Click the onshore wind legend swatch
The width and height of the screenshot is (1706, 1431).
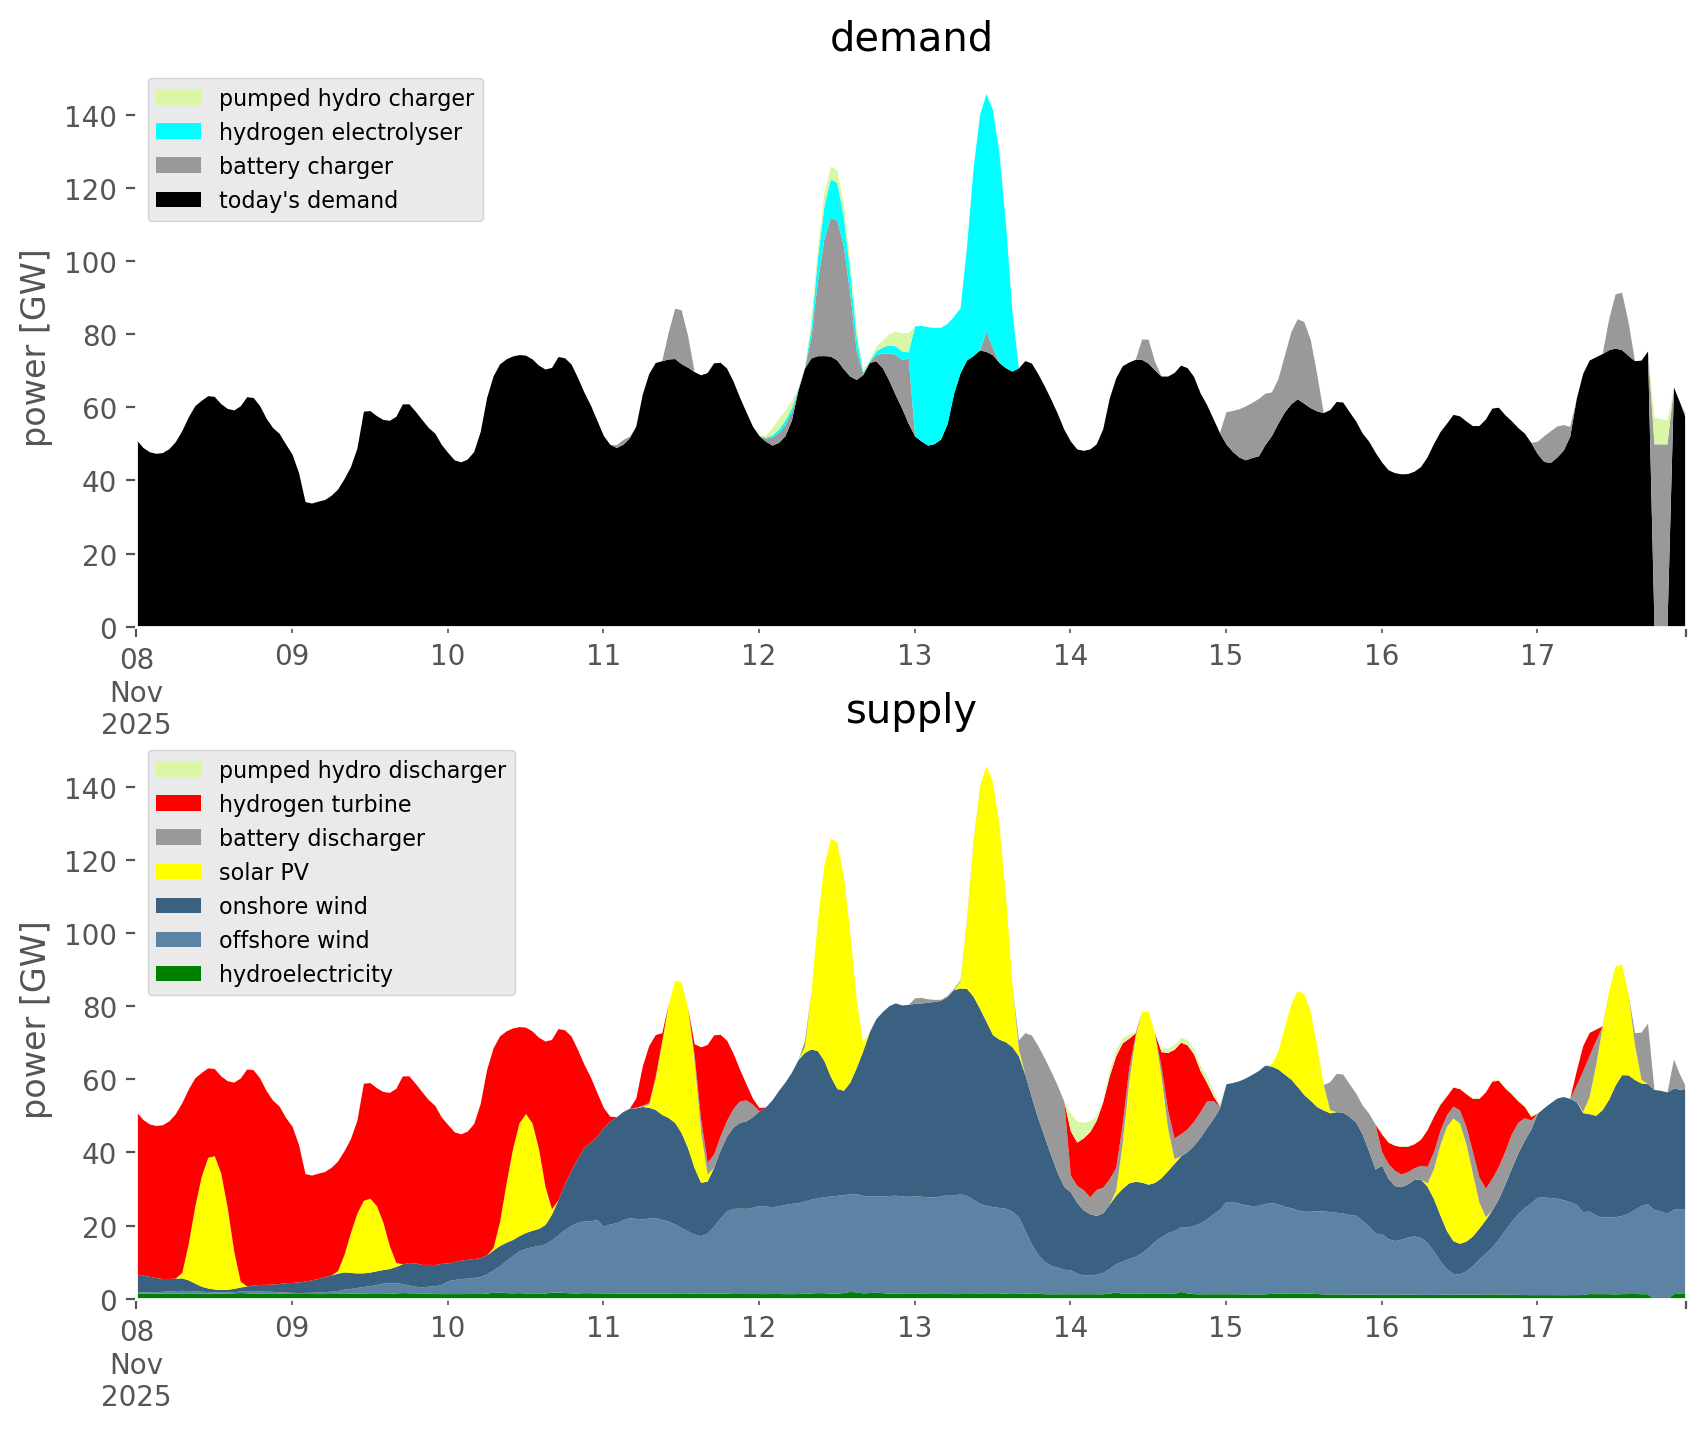click(179, 906)
